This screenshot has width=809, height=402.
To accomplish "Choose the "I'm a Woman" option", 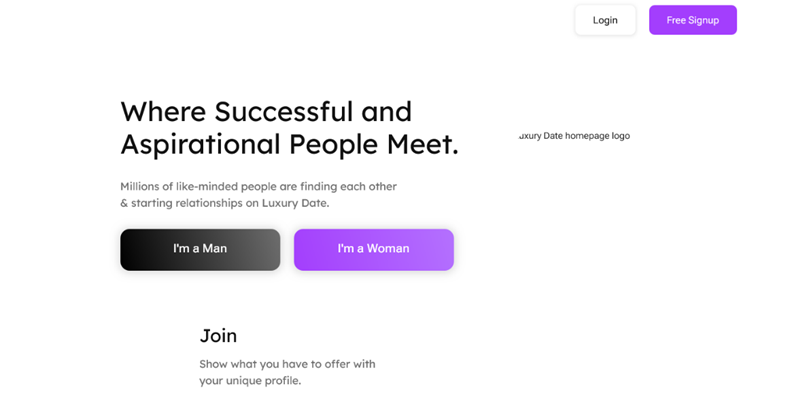I will (x=373, y=249).
